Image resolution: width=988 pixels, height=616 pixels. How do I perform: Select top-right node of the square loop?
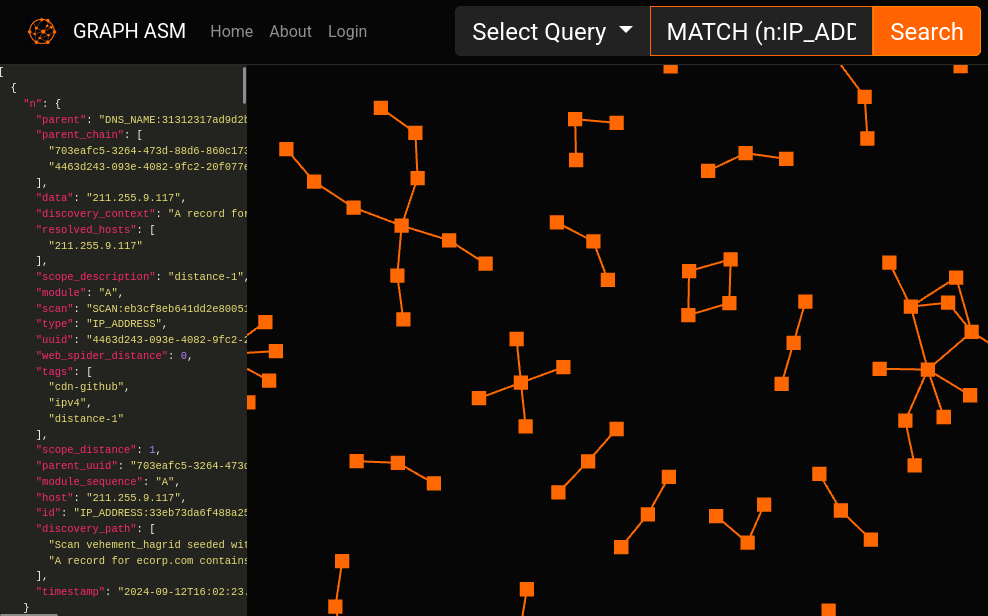731,259
